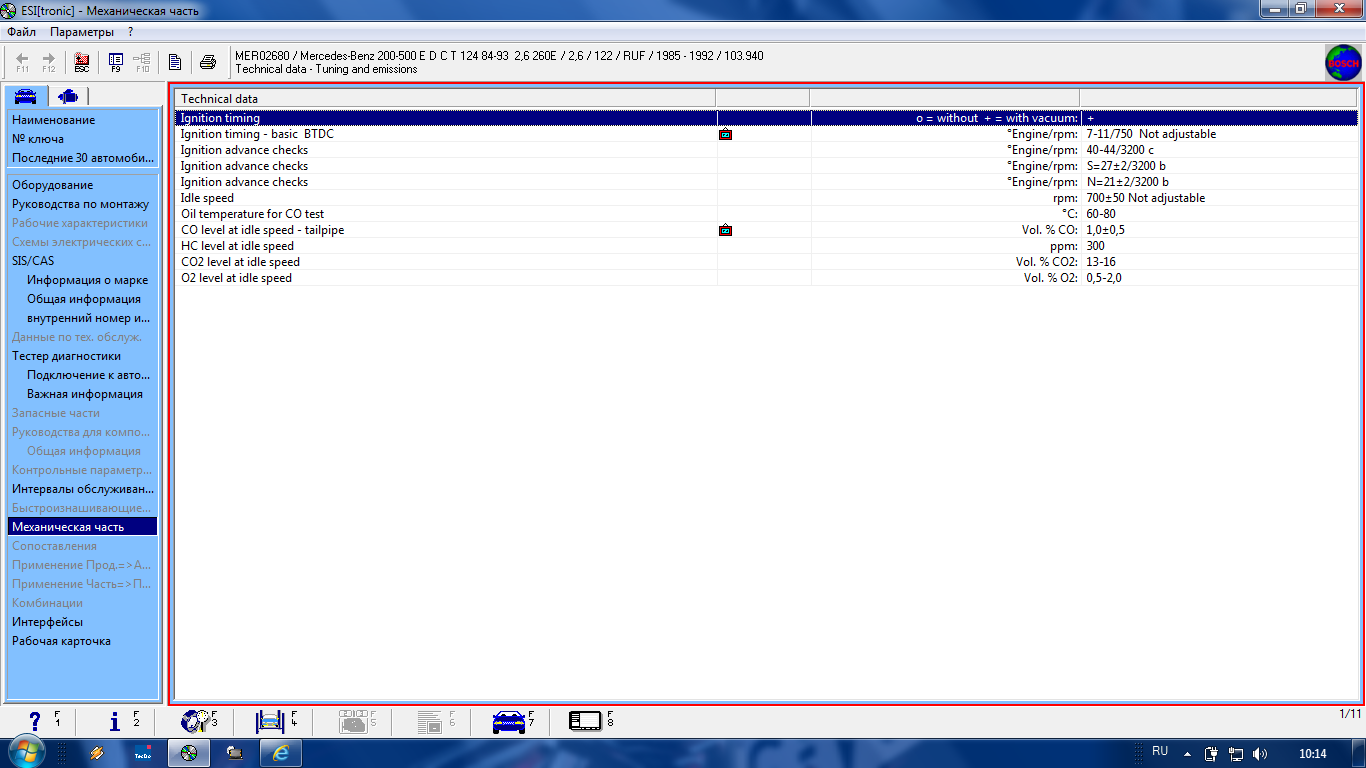
Task: Click value 700±50 Not adjustable
Action: tap(1146, 198)
